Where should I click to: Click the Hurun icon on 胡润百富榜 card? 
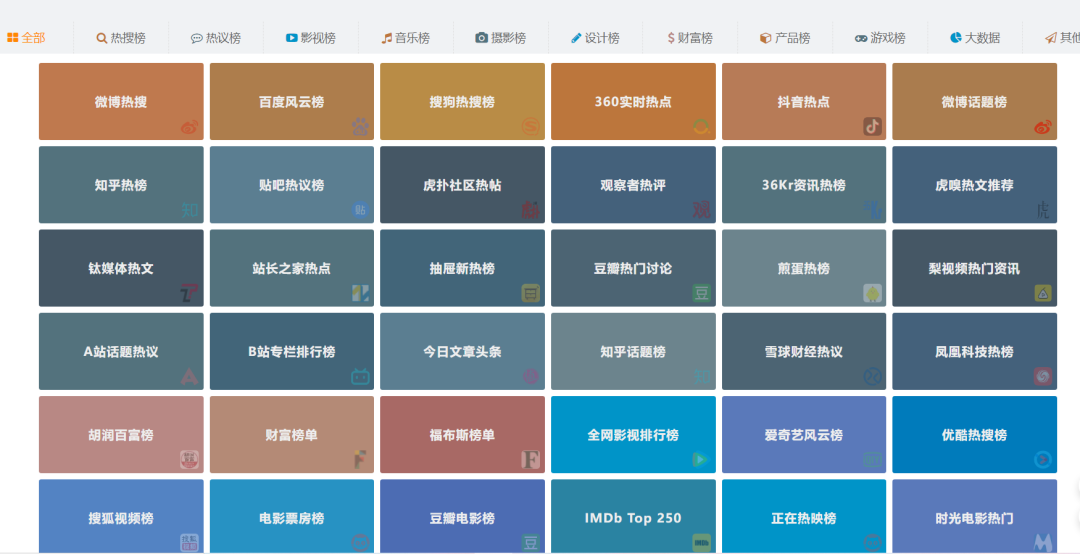click(189, 460)
